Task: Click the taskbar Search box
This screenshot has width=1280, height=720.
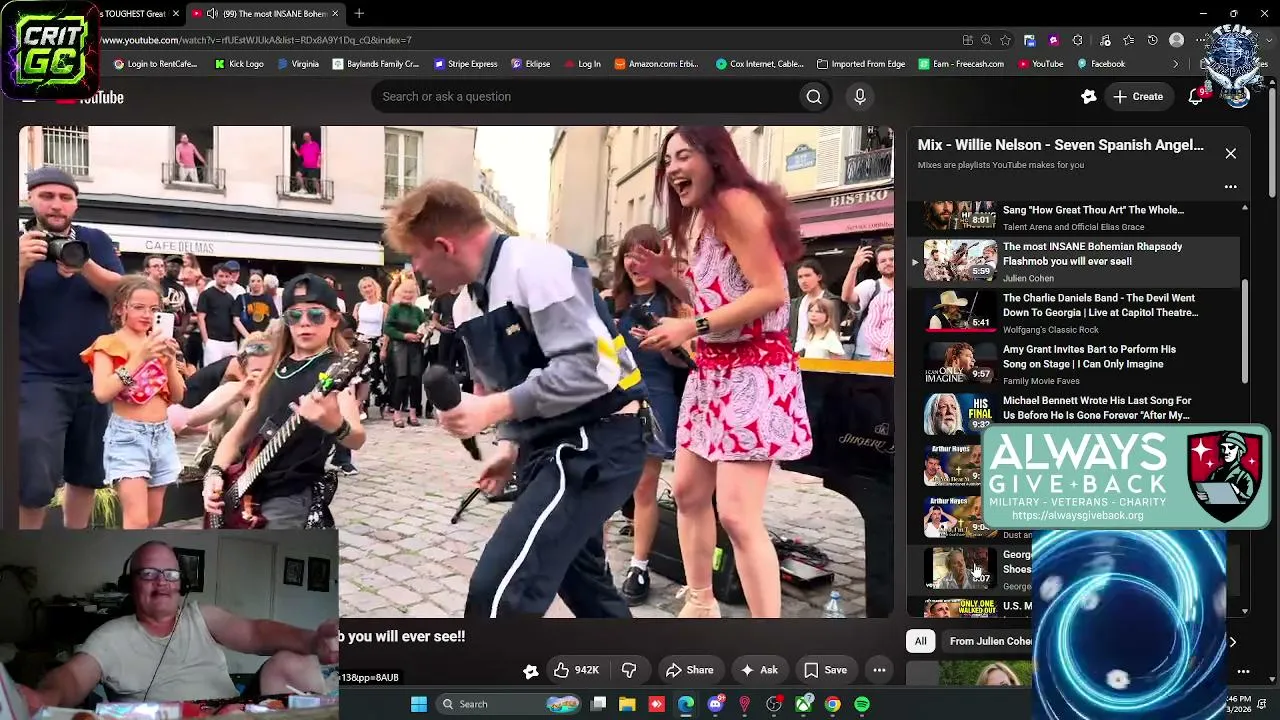Action: click(507, 704)
